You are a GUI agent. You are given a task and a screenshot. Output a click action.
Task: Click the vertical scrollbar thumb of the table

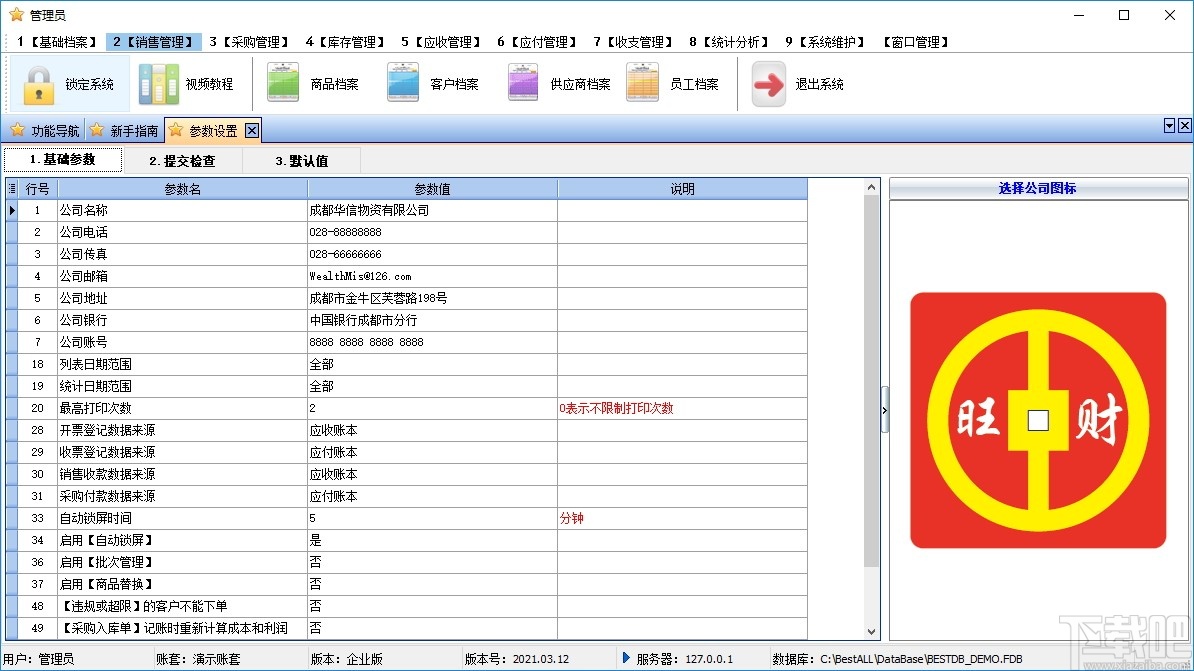872,381
